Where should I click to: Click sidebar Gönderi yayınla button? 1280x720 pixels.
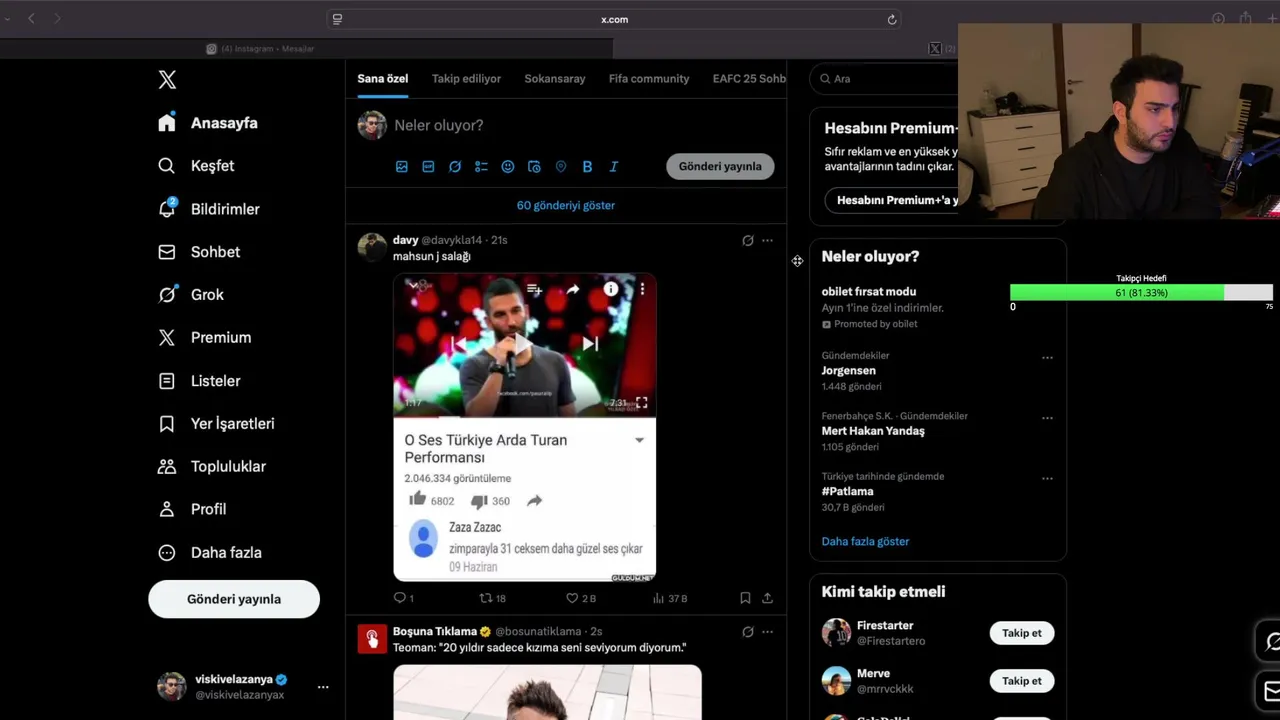pyautogui.click(x=234, y=599)
